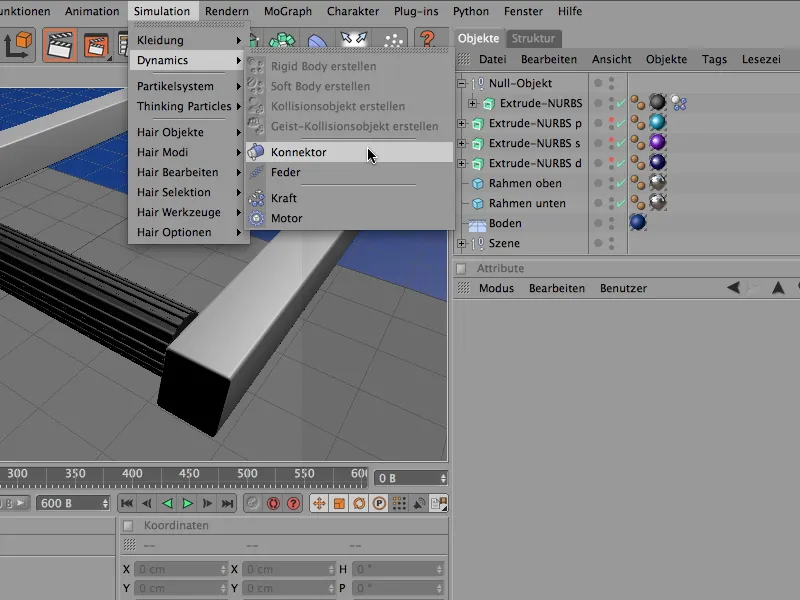
Task: Toggle the checkmark of Extrude-NURBS p
Action: coord(621,124)
